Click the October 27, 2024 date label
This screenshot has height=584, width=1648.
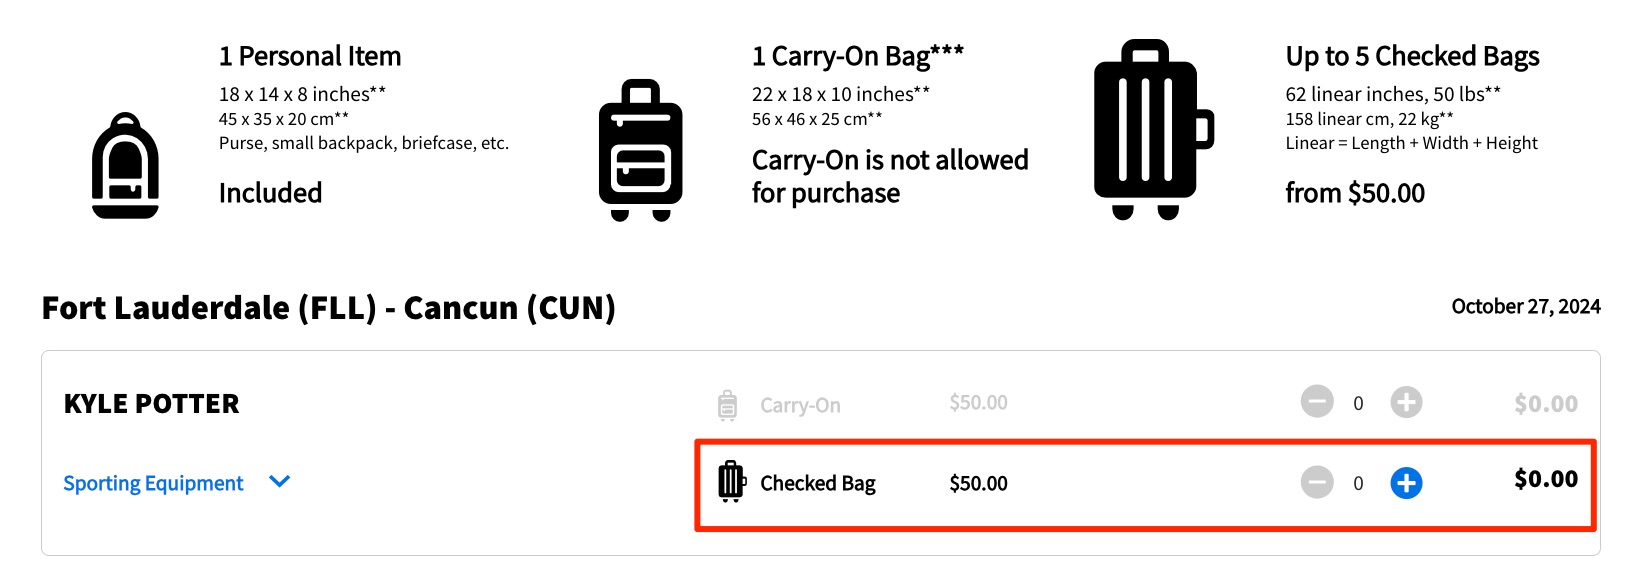click(x=1525, y=306)
